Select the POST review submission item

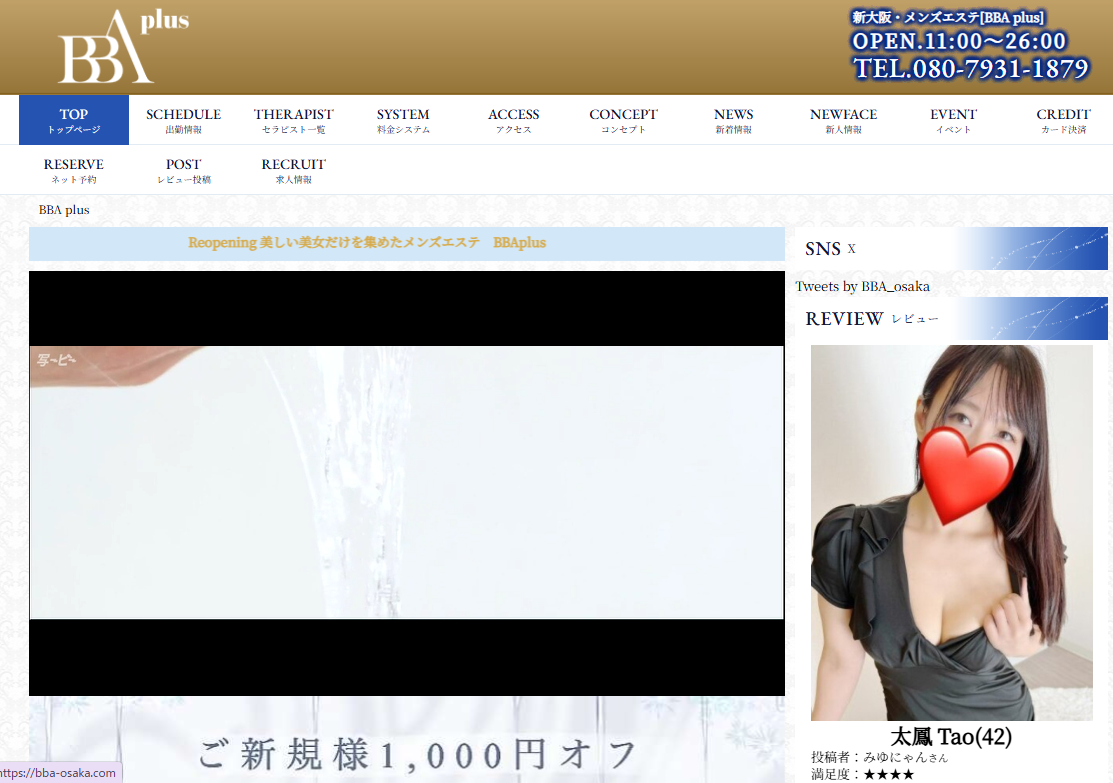pyautogui.click(x=184, y=170)
